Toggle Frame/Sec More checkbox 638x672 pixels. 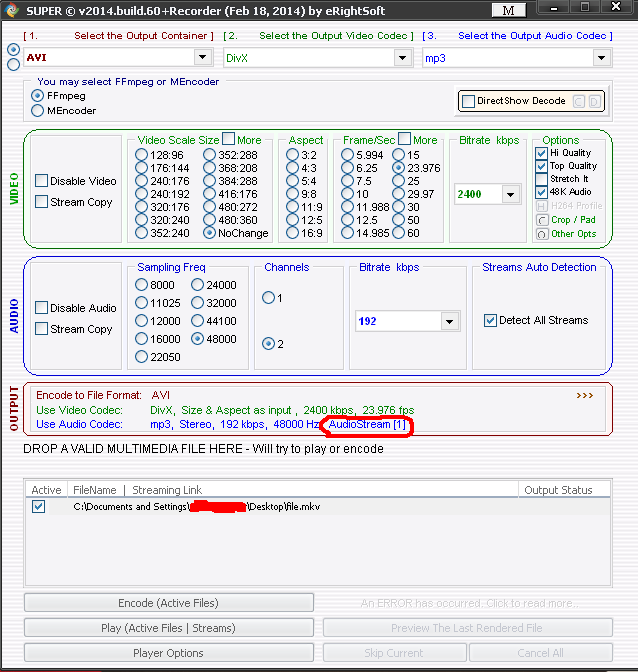pyautogui.click(x=404, y=138)
